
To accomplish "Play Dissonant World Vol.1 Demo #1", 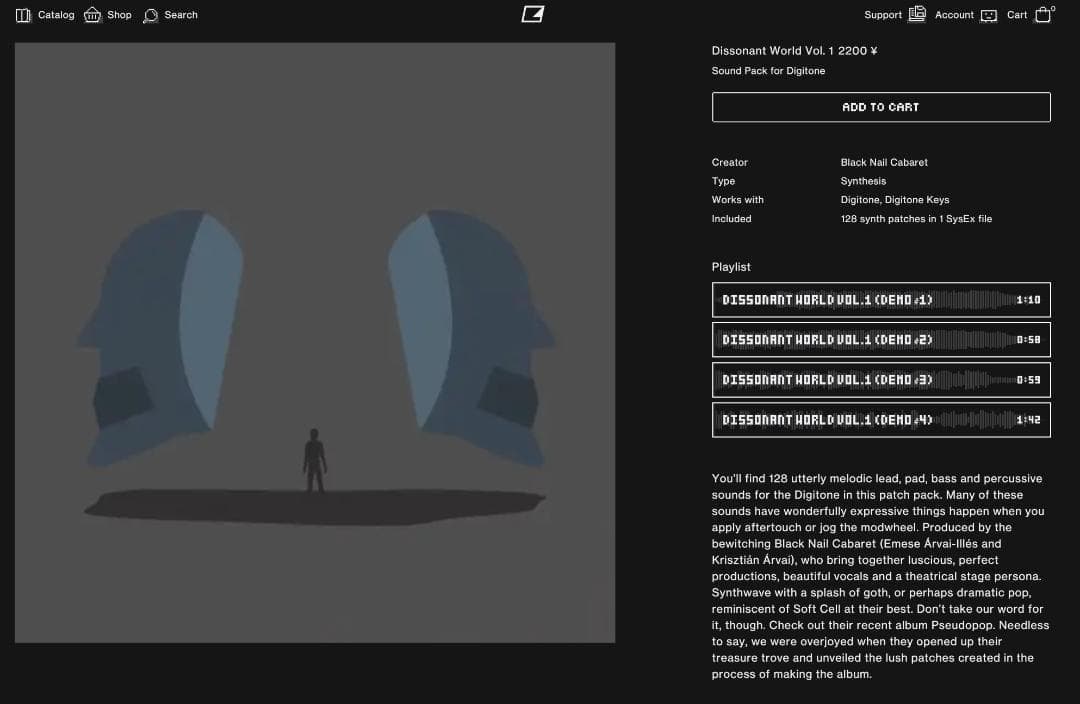I will 881,300.
